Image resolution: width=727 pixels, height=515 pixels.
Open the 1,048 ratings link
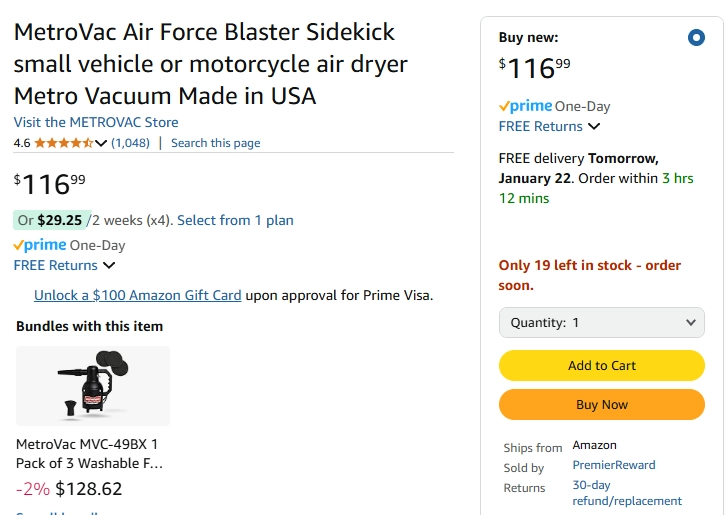click(x=130, y=143)
